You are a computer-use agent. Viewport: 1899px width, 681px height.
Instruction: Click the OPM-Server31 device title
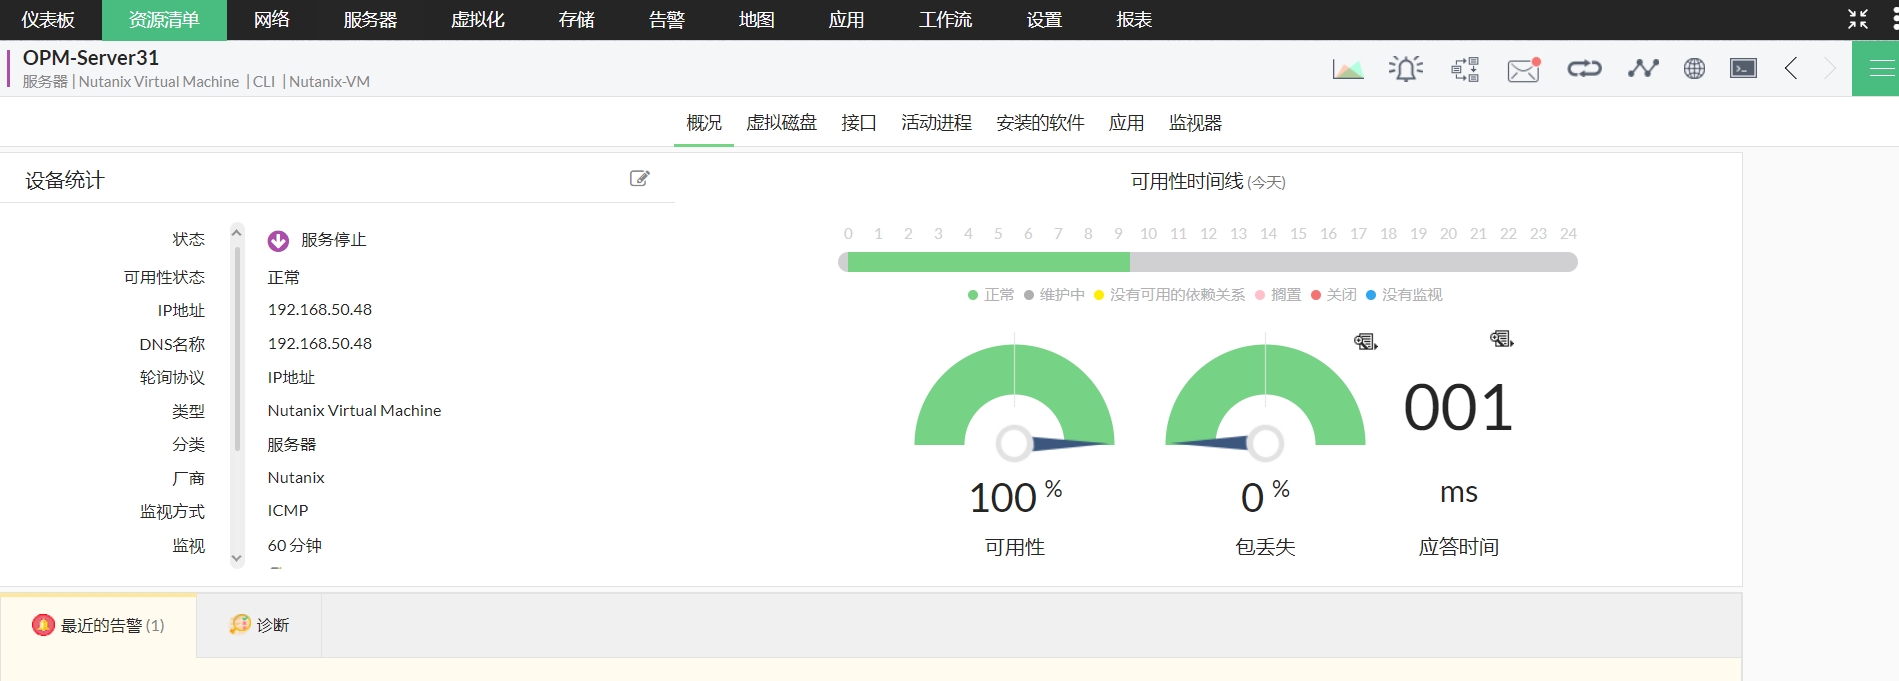click(91, 58)
